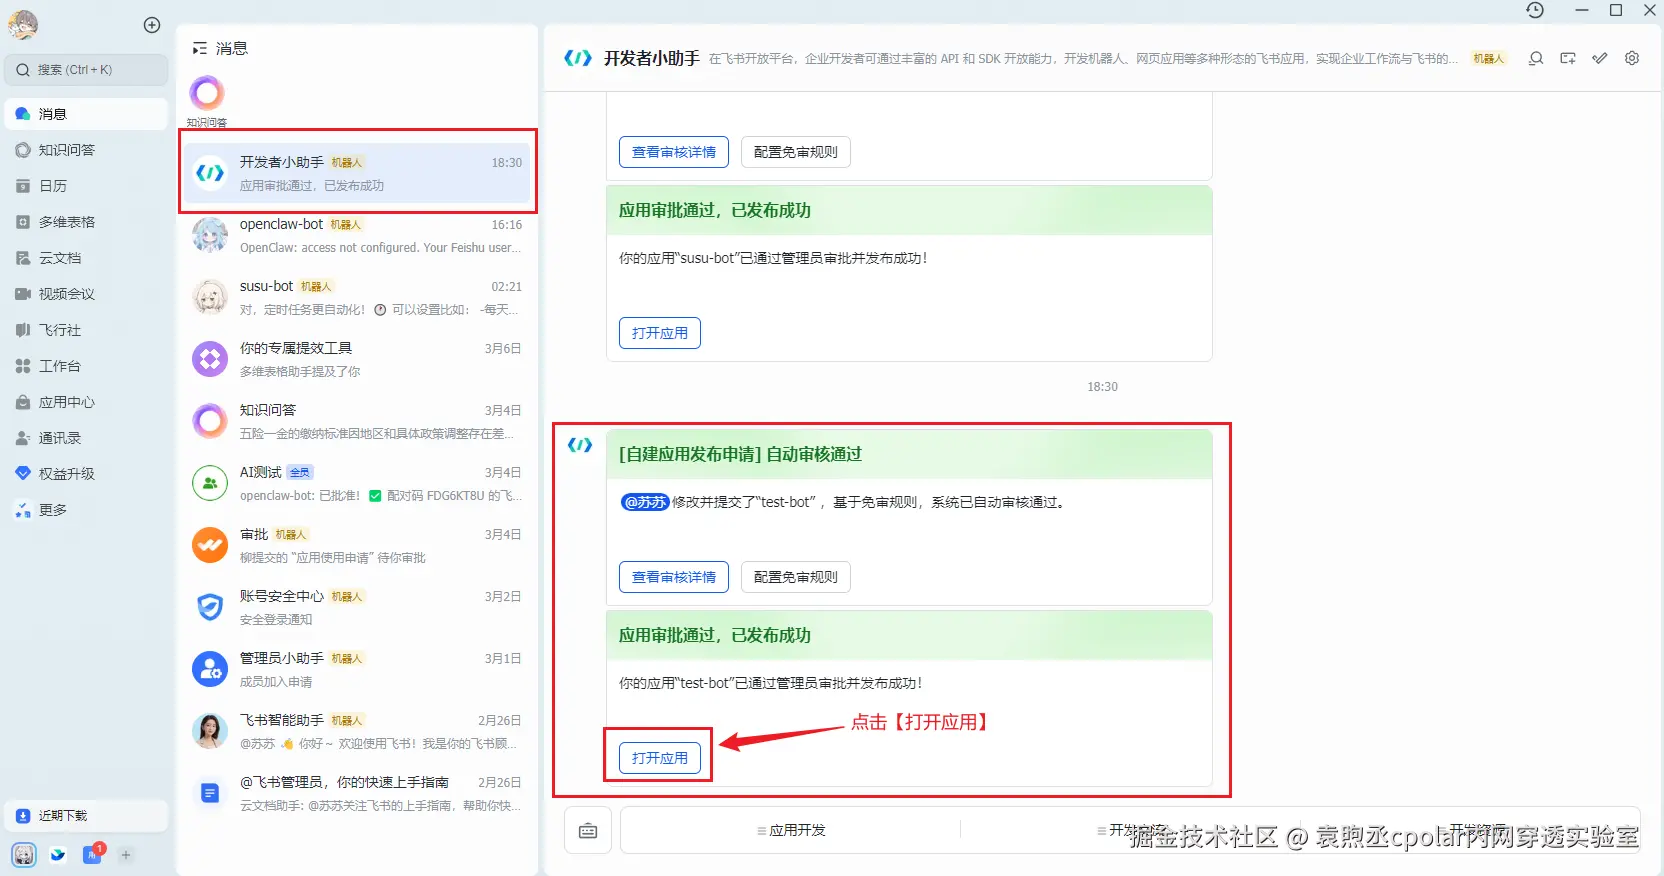Search within chat using header search icon
This screenshot has width=1664, height=876.
pyautogui.click(x=1536, y=58)
